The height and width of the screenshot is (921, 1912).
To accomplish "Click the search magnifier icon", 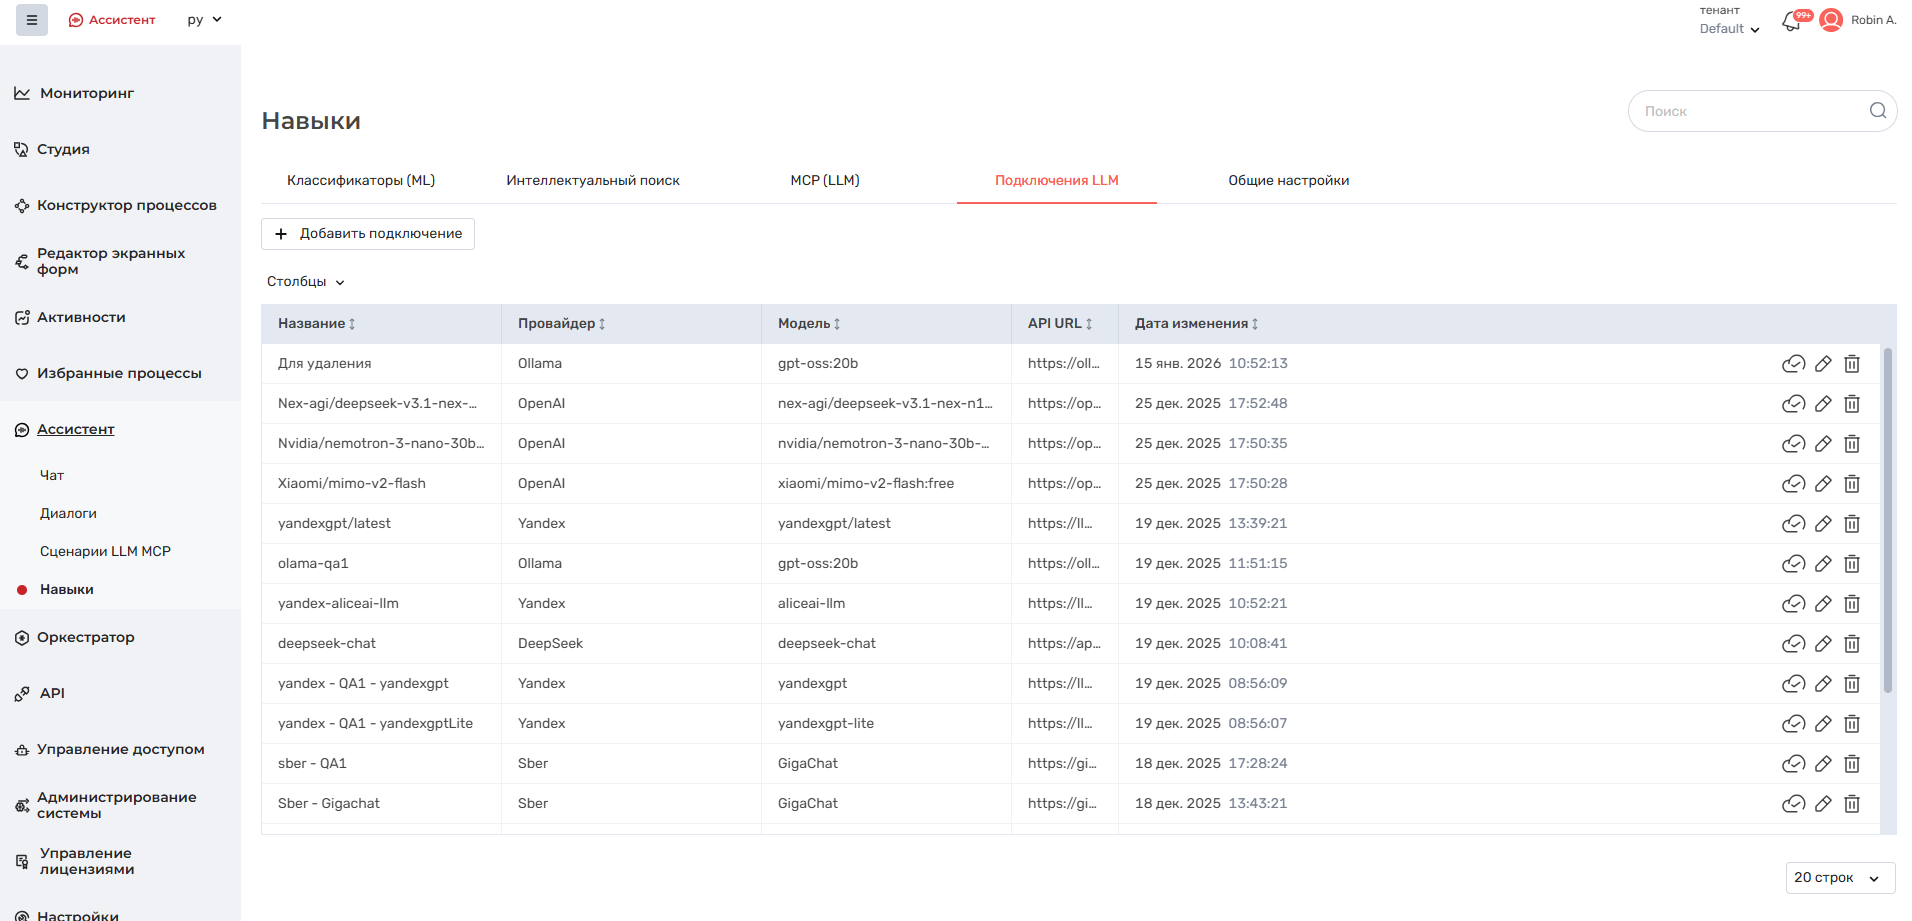I will 1877,111.
